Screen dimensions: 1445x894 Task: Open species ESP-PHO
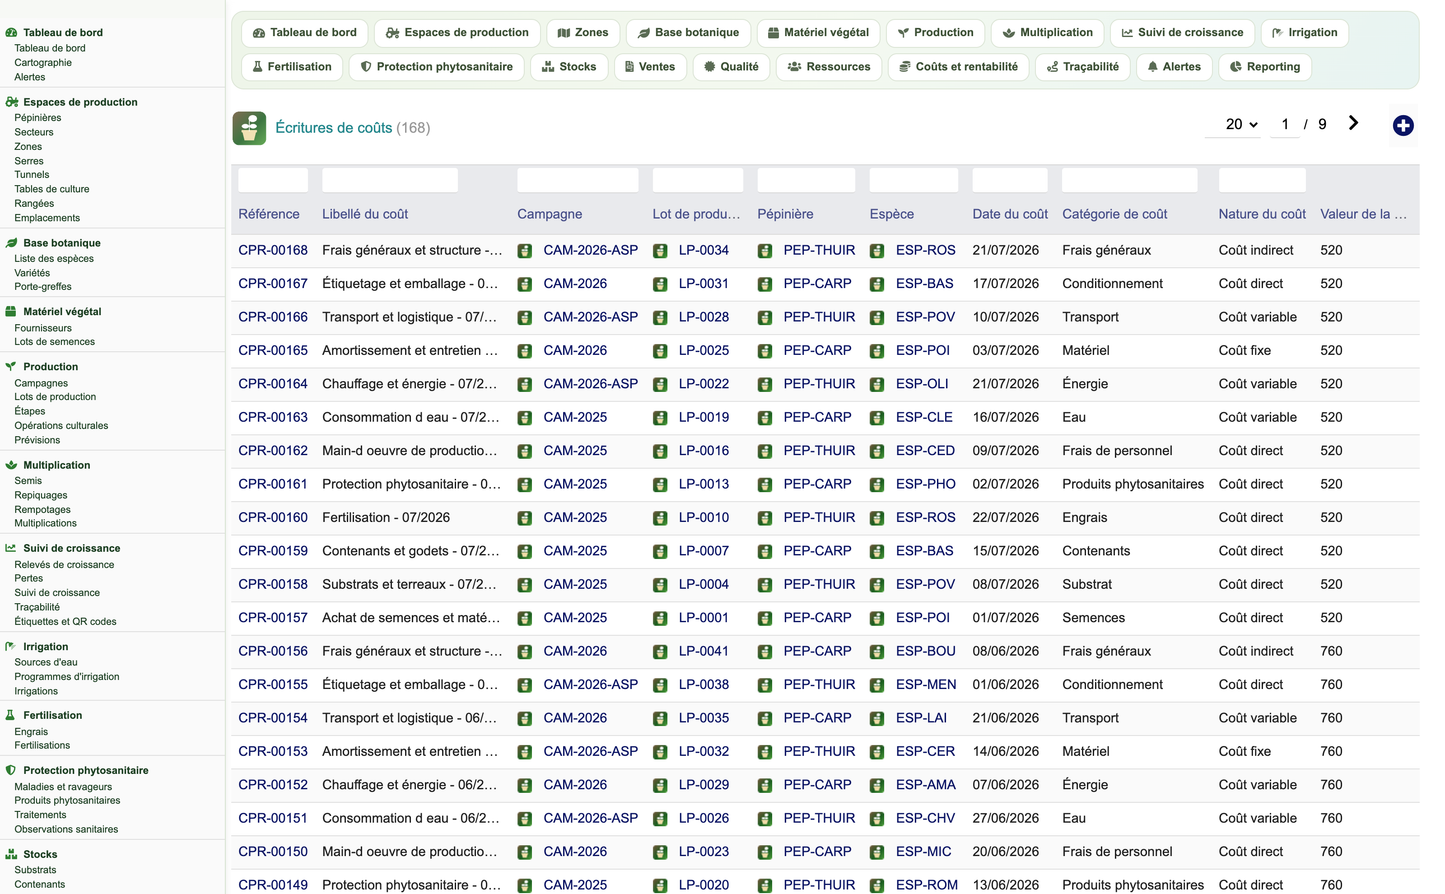tap(926, 484)
